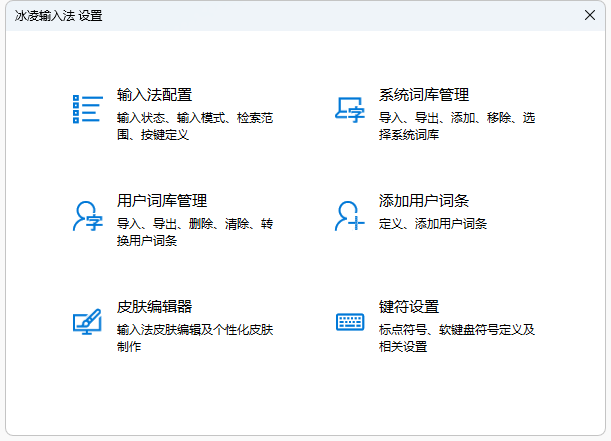Click the description 定义、添加用户词条
Viewport: 611px width, 441px height.
432,224
